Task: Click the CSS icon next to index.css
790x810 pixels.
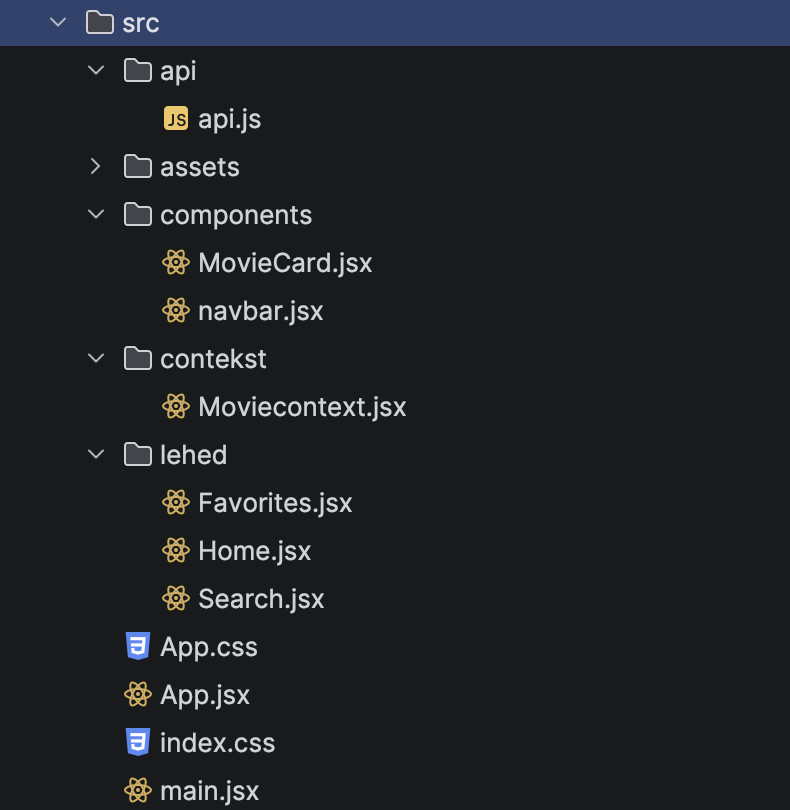Action: pyautogui.click(x=137, y=743)
